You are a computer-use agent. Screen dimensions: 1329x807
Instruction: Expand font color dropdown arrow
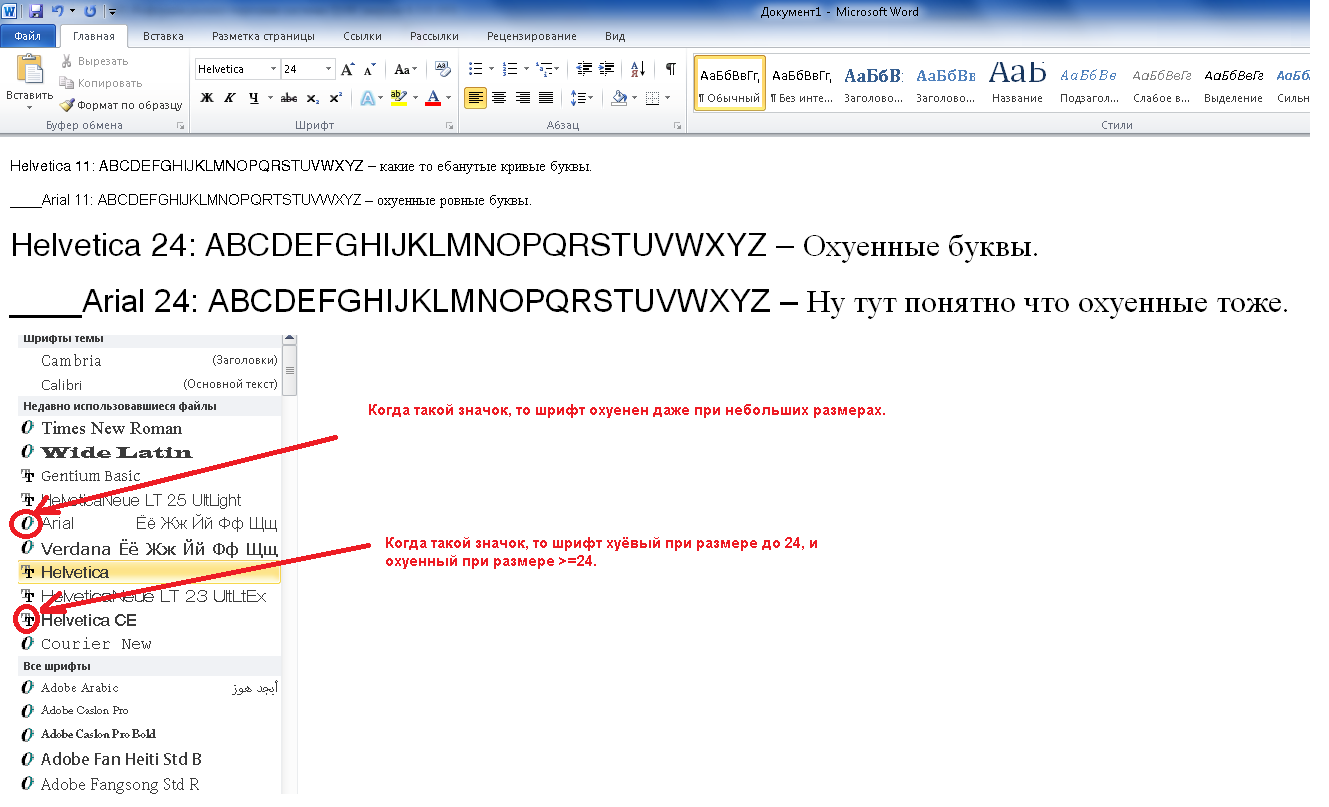pyautogui.click(x=448, y=98)
